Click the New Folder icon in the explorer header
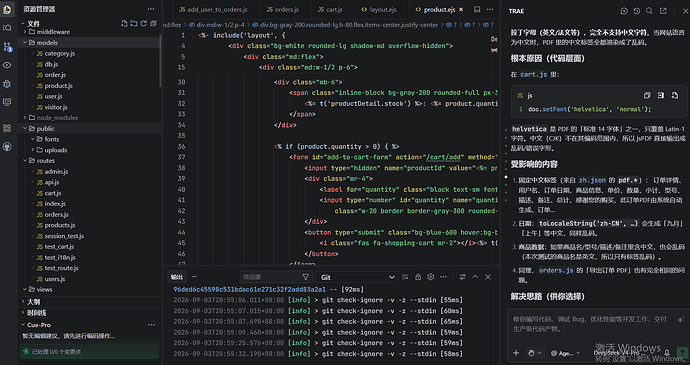690x365 pixels. coord(134,23)
